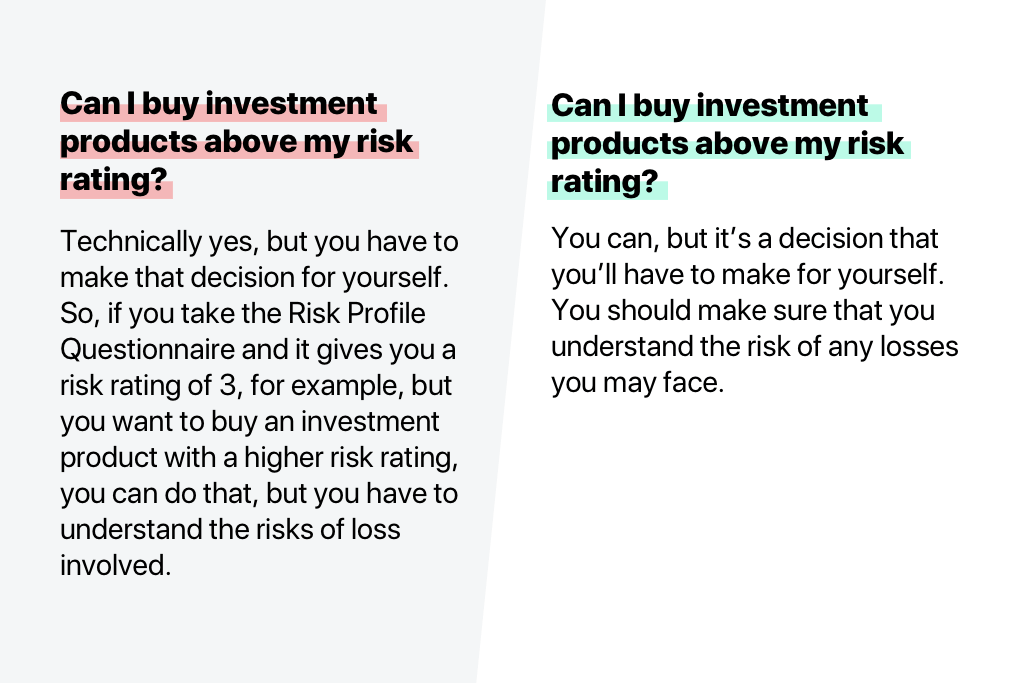
Task: Click "You should make sure that you" line
Action: point(743,311)
